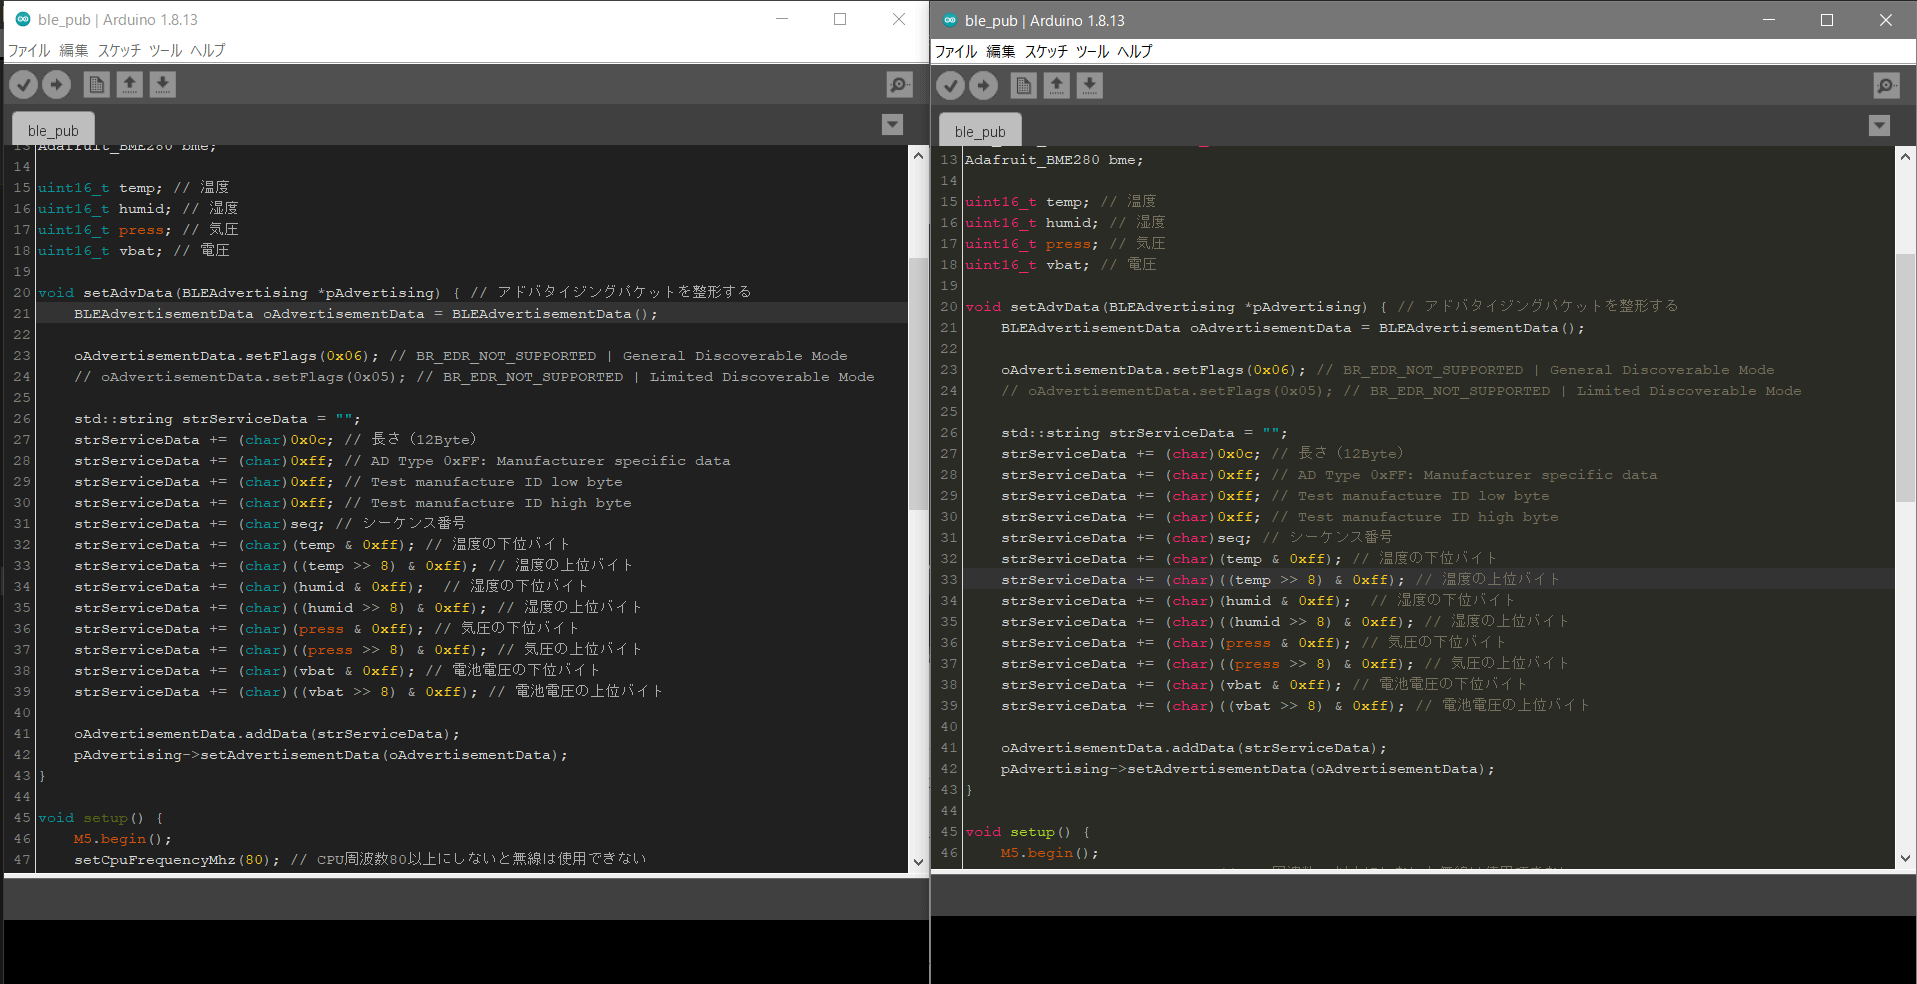Viewport: 1917px width, 984px height.
Task: Save sketch icon in right window toolbar
Action: (x=1090, y=86)
